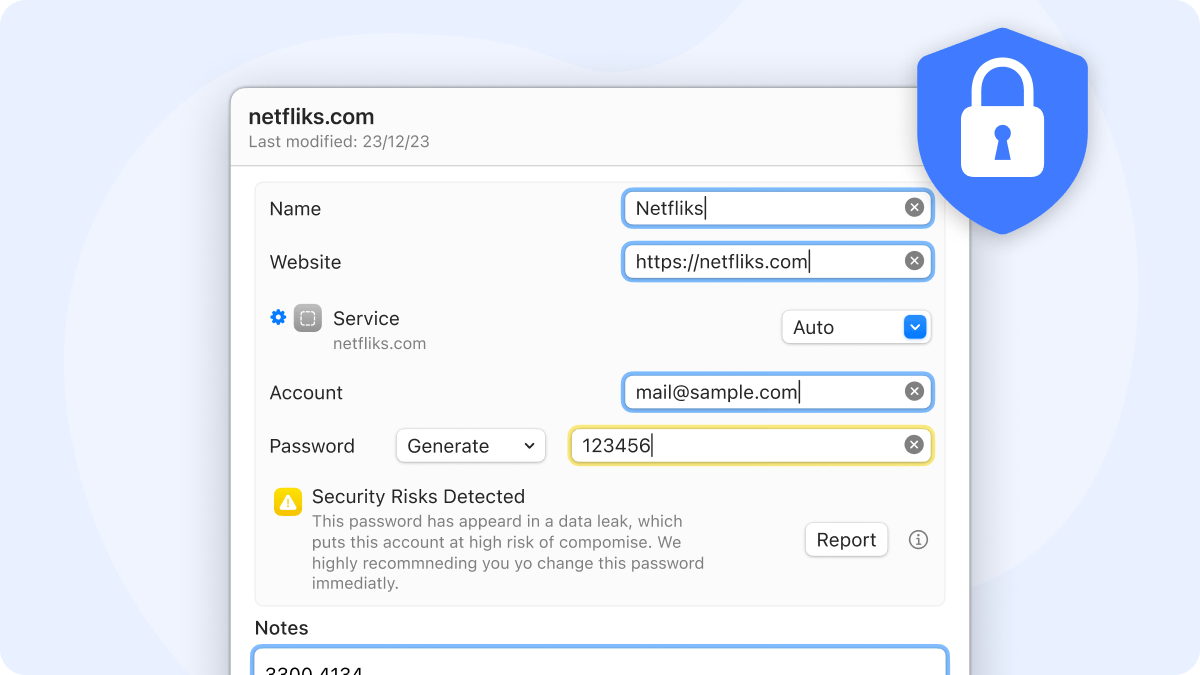Click the blue chevron on Auto selector
This screenshot has width=1200, height=675.
[916, 327]
